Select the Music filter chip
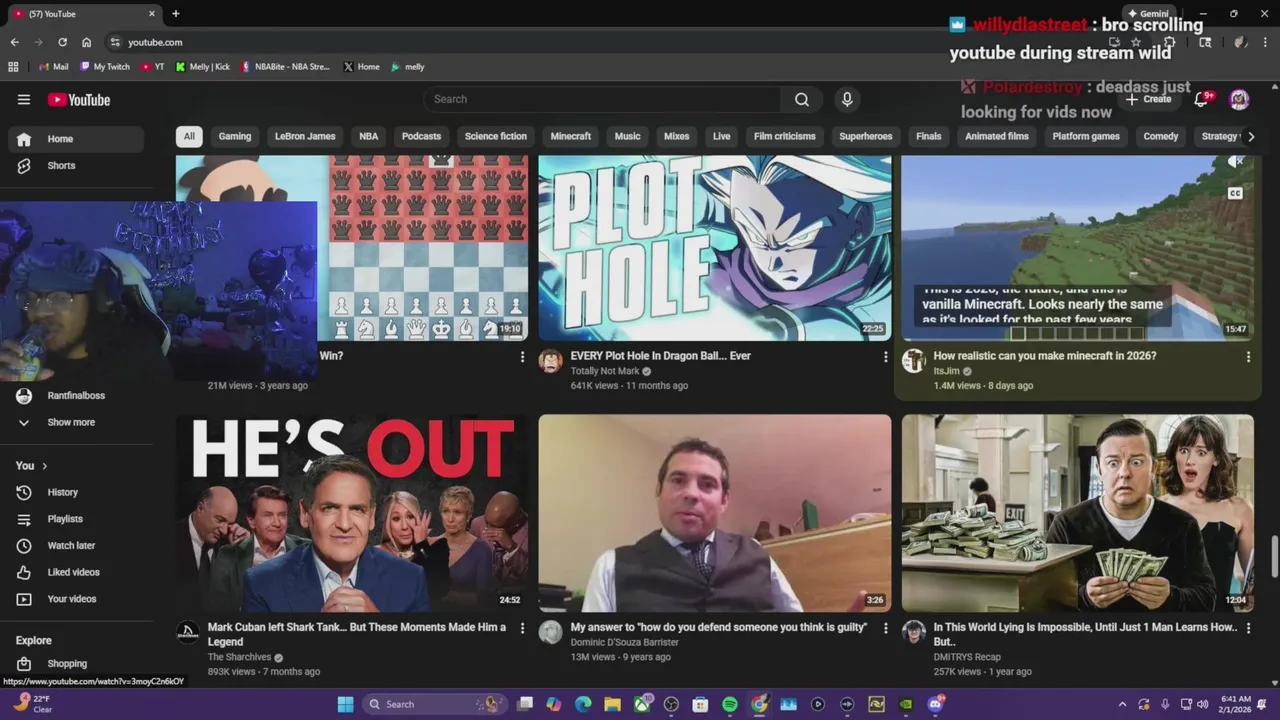Viewport: 1280px width, 720px height. (x=627, y=136)
